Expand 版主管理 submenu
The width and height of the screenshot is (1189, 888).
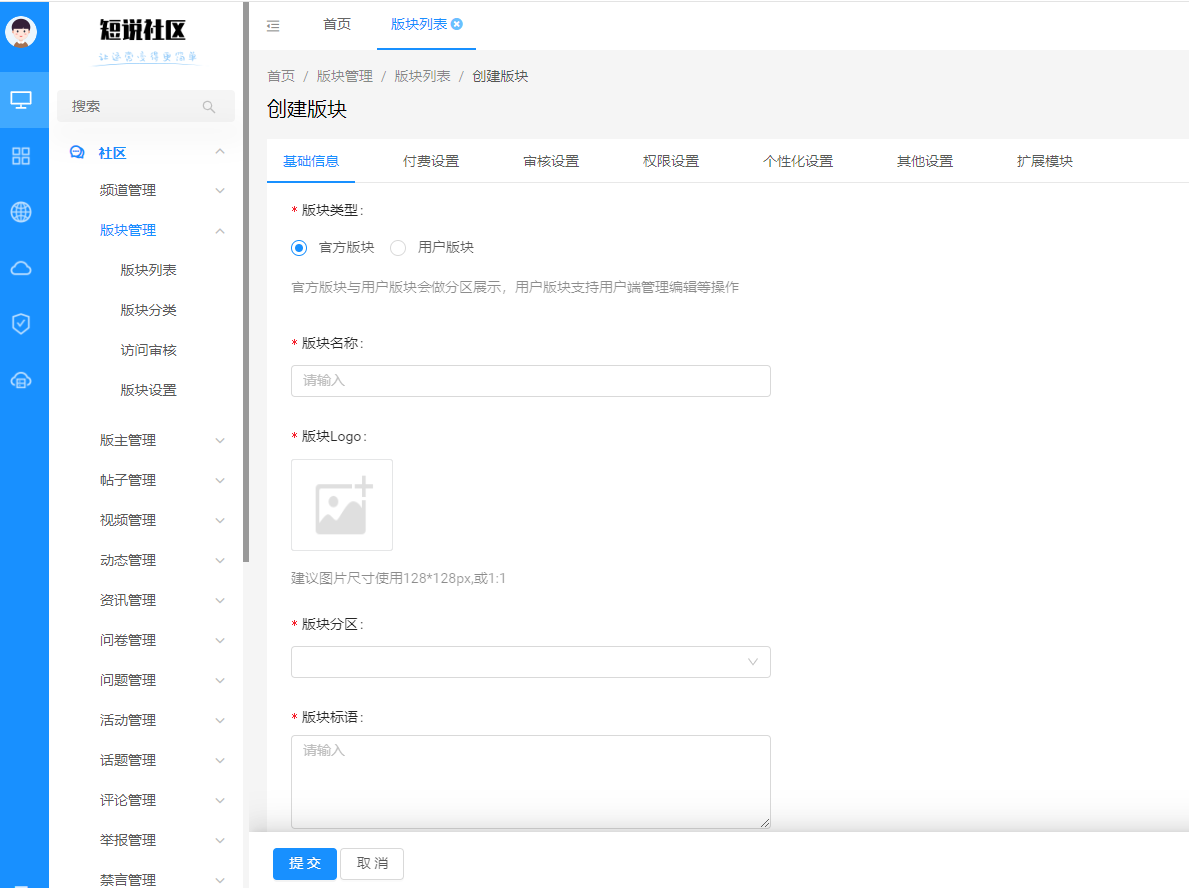pyautogui.click(x=220, y=441)
